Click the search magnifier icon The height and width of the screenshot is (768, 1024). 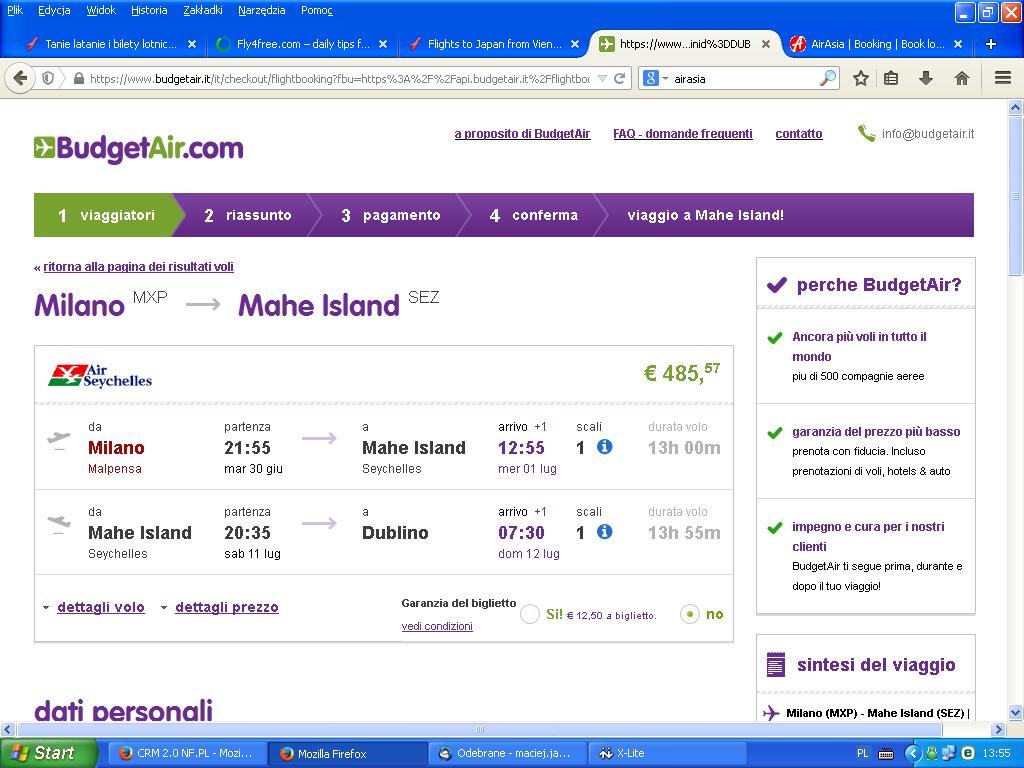827,78
